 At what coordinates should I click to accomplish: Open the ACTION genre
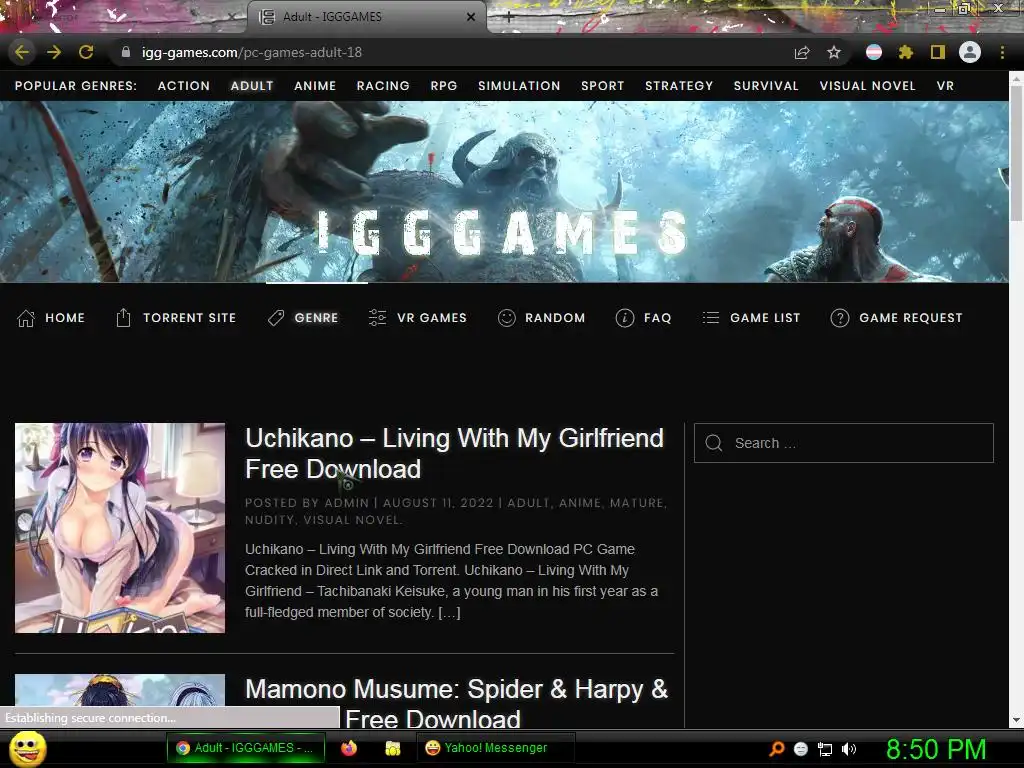[184, 86]
